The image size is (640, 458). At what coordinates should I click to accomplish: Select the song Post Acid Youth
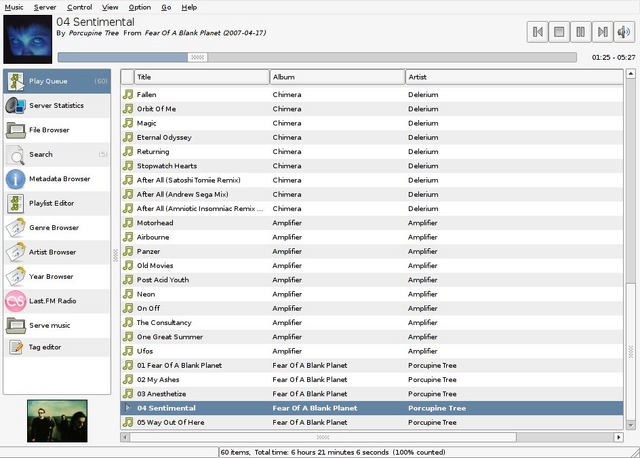pyautogui.click(x=372, y=280)
